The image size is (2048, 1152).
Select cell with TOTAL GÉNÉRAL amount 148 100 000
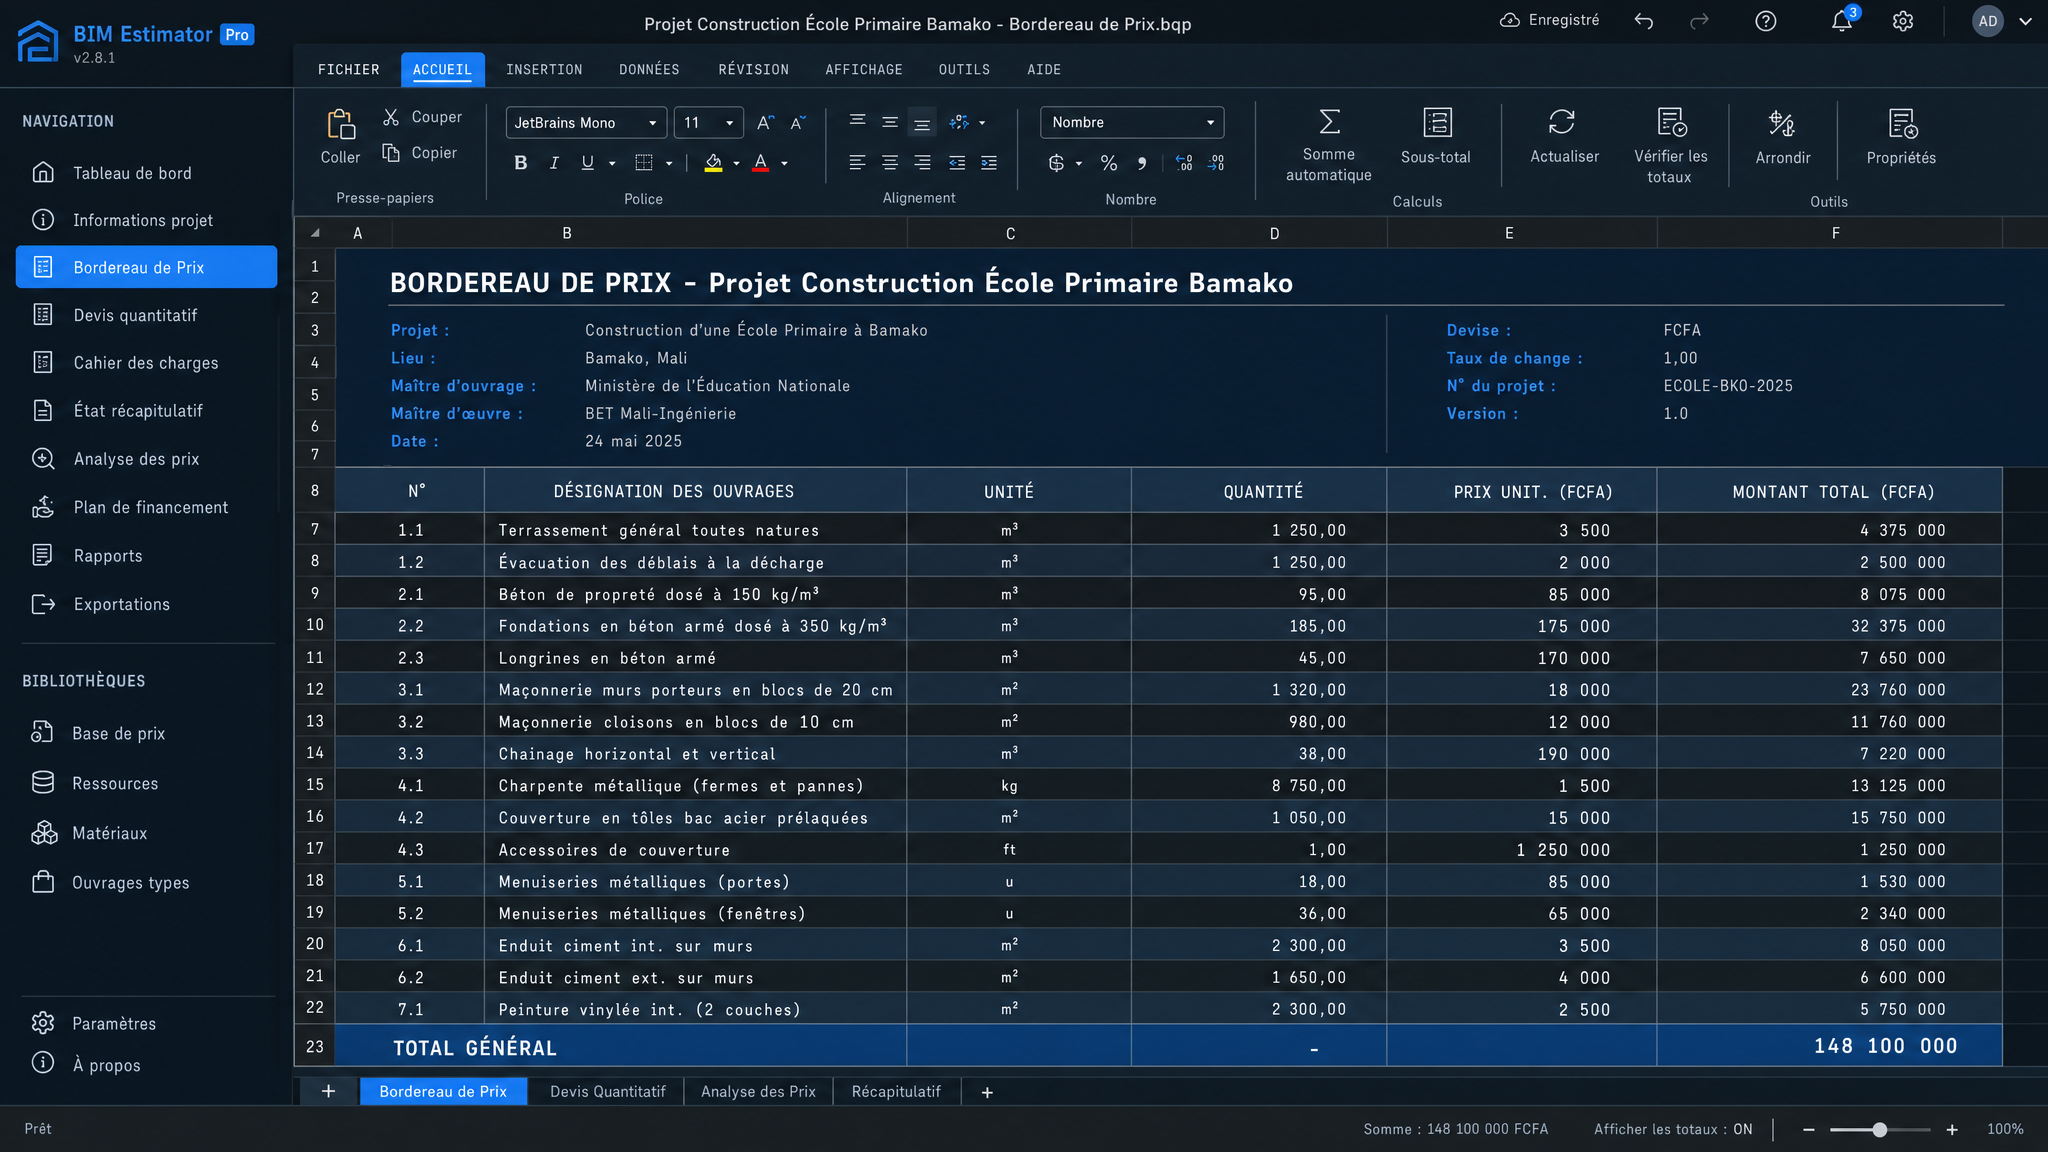(1829, 1046)
